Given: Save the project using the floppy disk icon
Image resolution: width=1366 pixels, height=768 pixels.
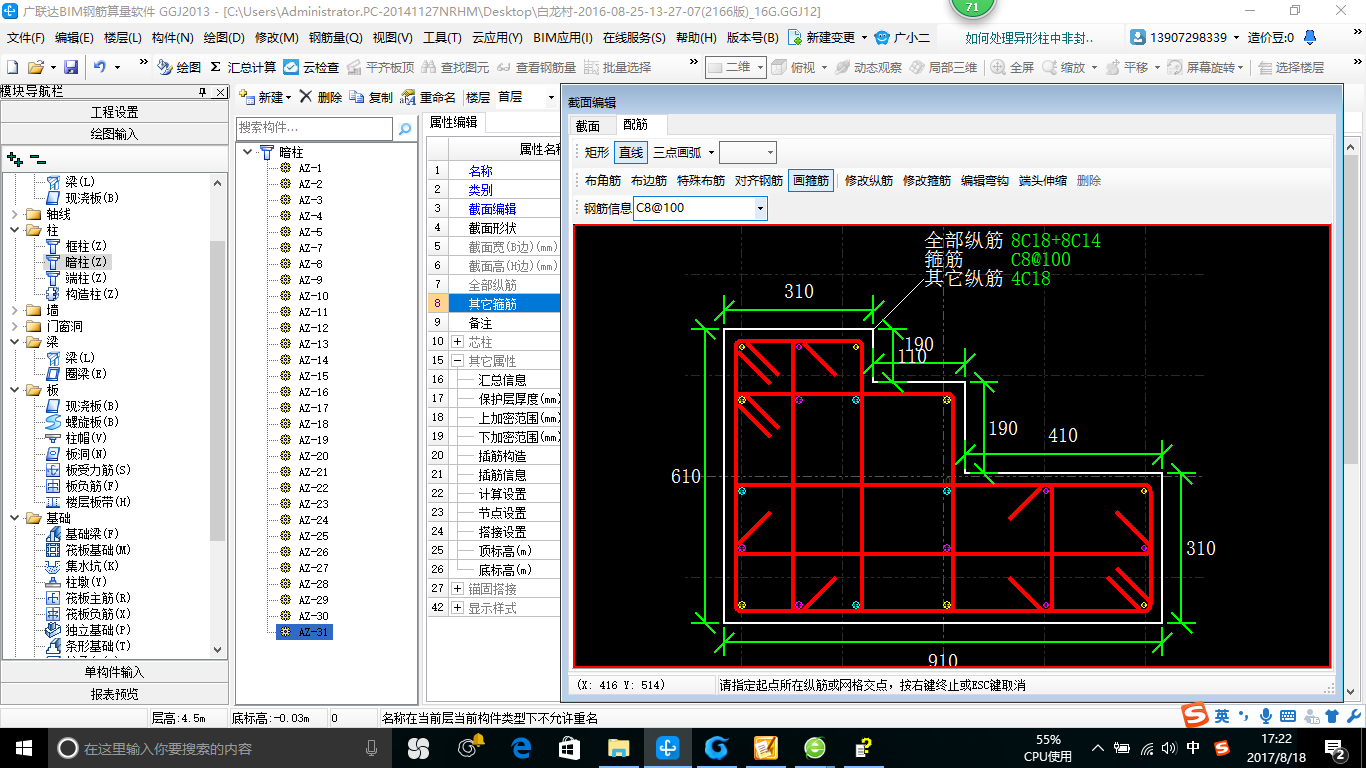Looking at the screenshot, I should pyautogui.click(x=71, y=67).
